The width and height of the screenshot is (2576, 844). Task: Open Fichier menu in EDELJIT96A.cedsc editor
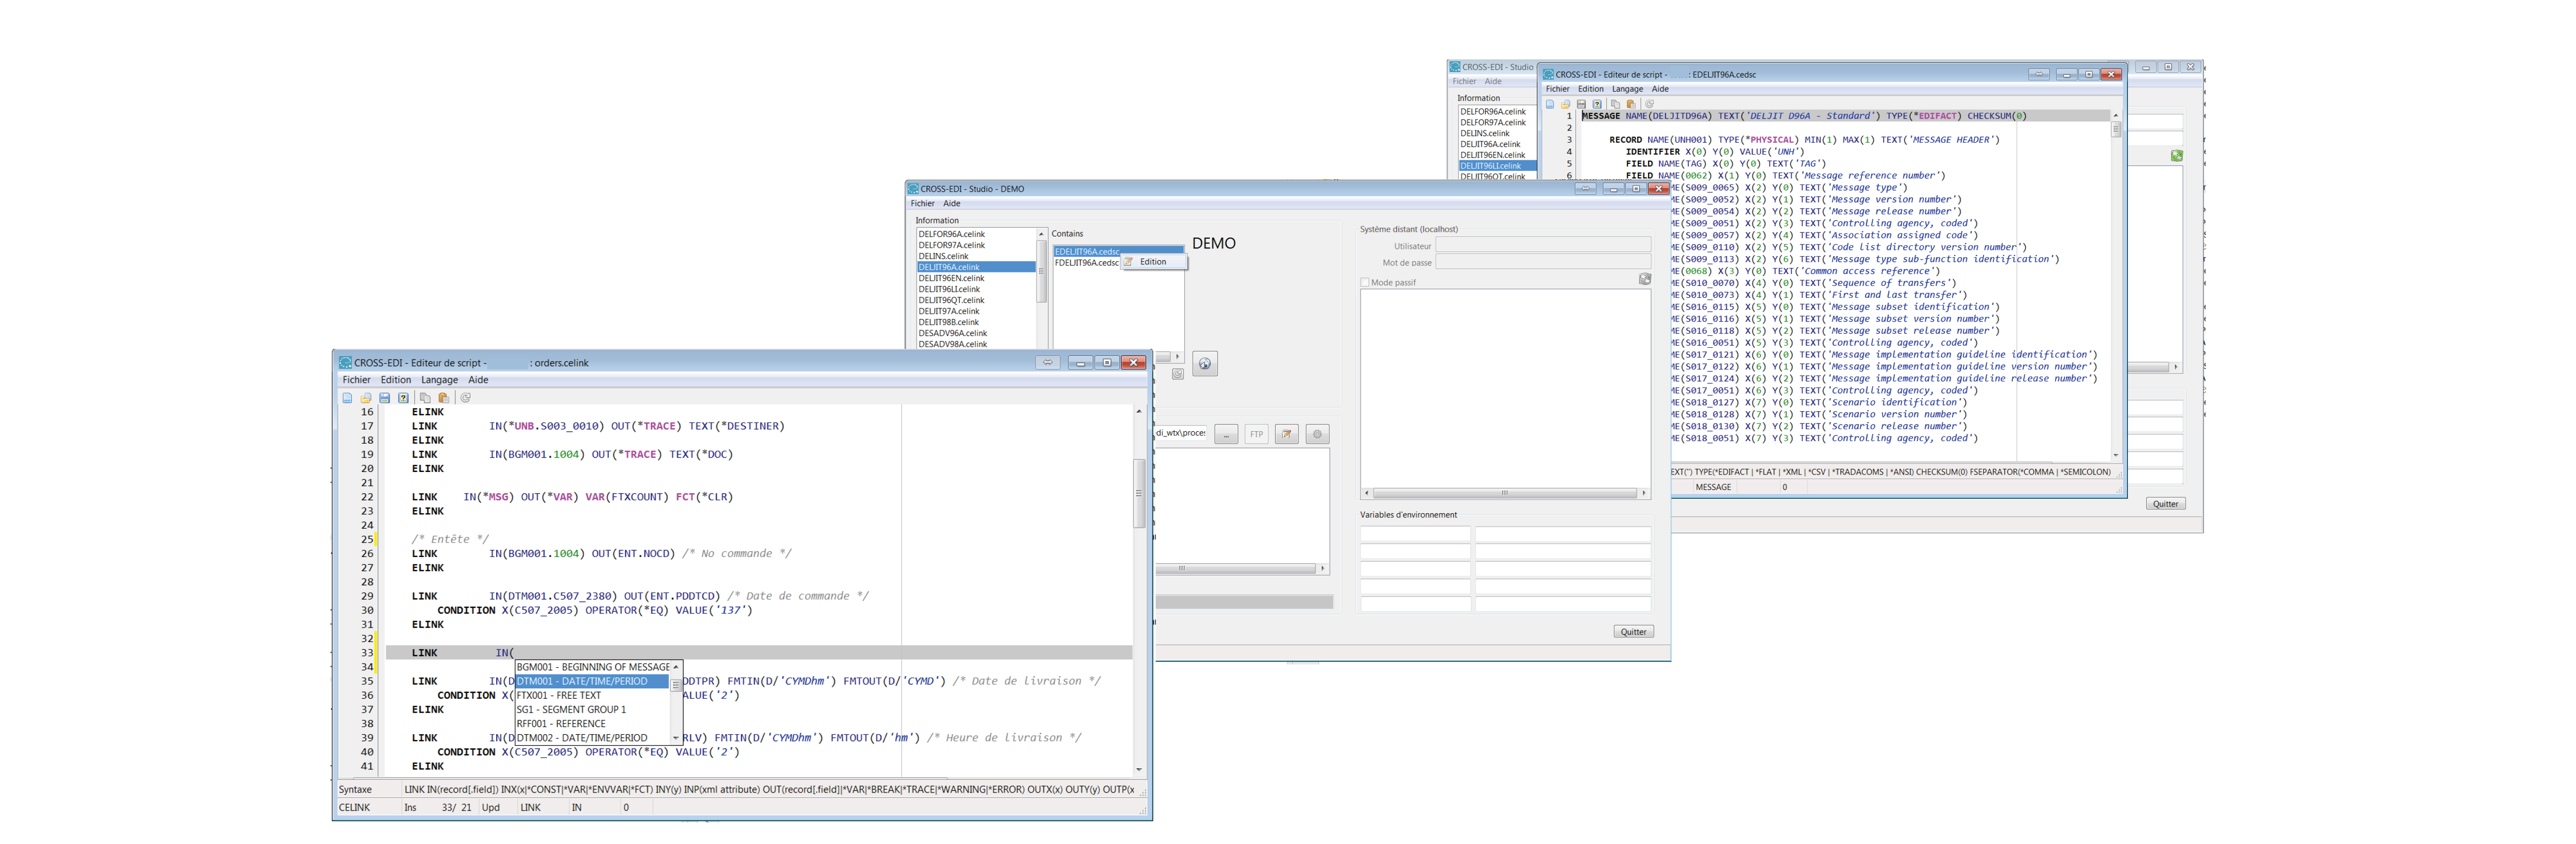coord(1557,89)
